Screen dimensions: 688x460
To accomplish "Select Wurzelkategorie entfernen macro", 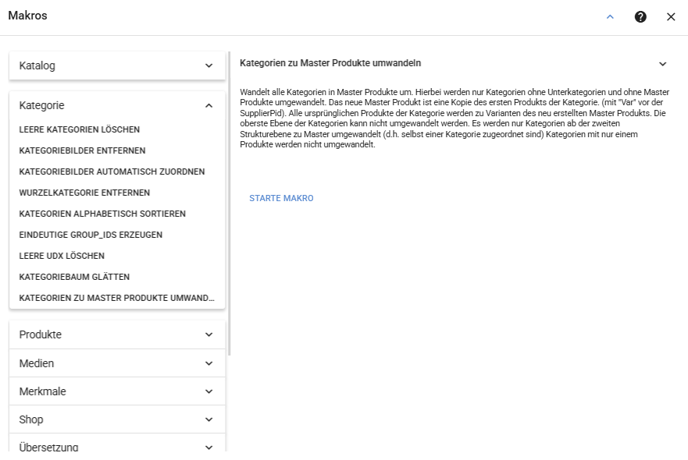I will (84, 193).
